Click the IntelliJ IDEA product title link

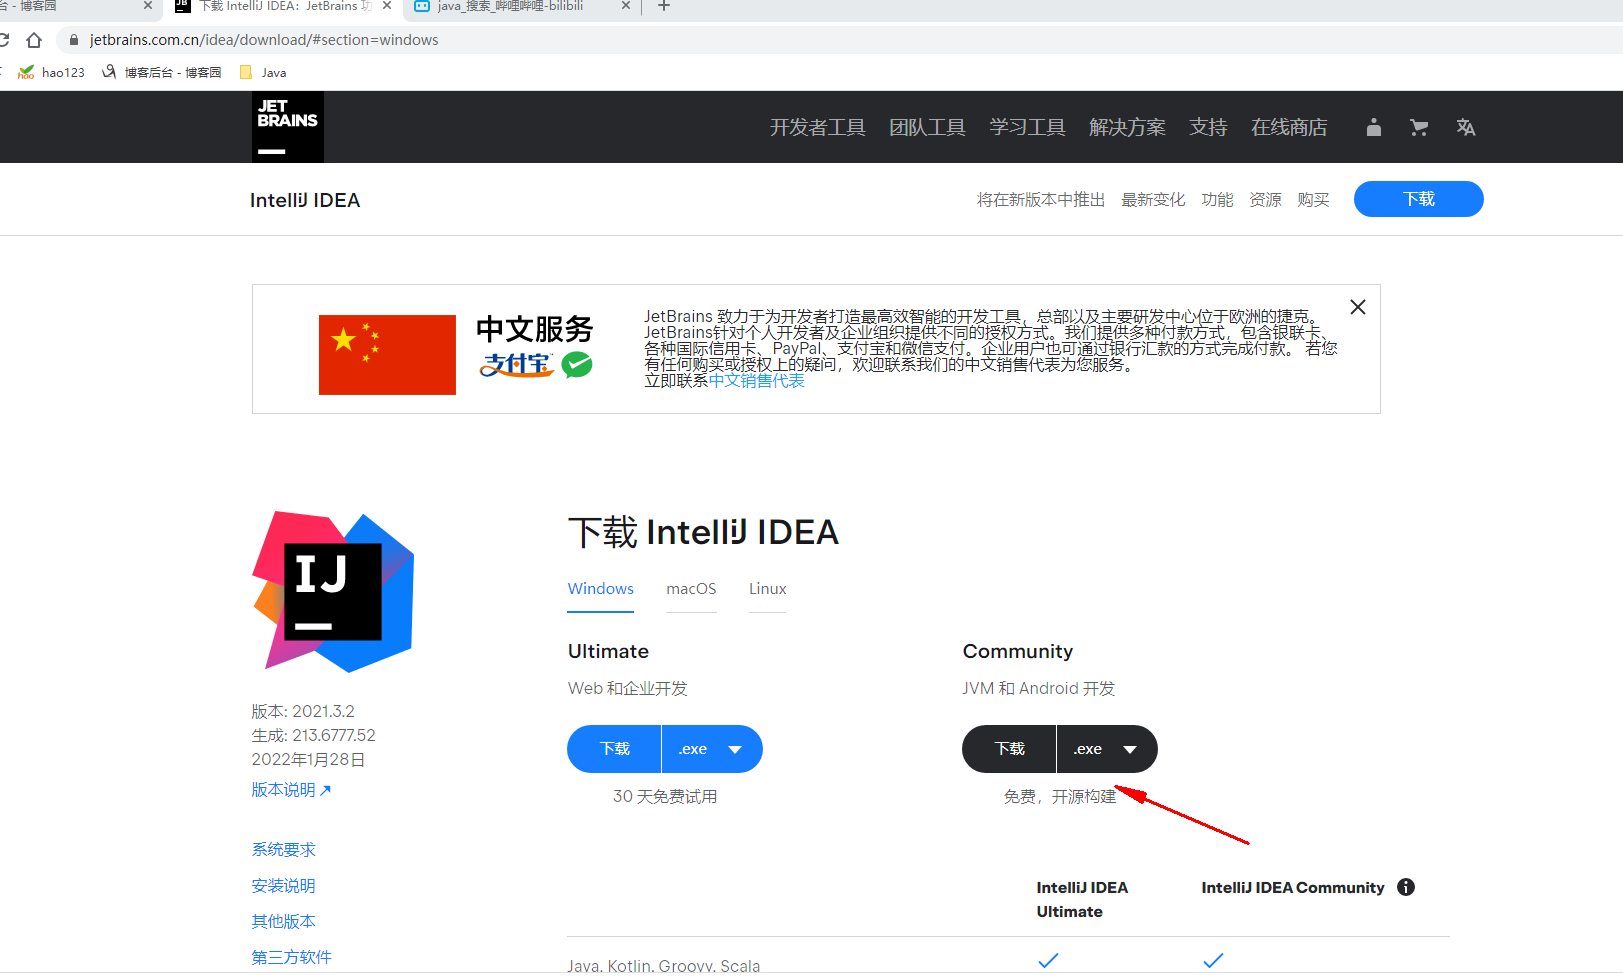tap(305, 200)
